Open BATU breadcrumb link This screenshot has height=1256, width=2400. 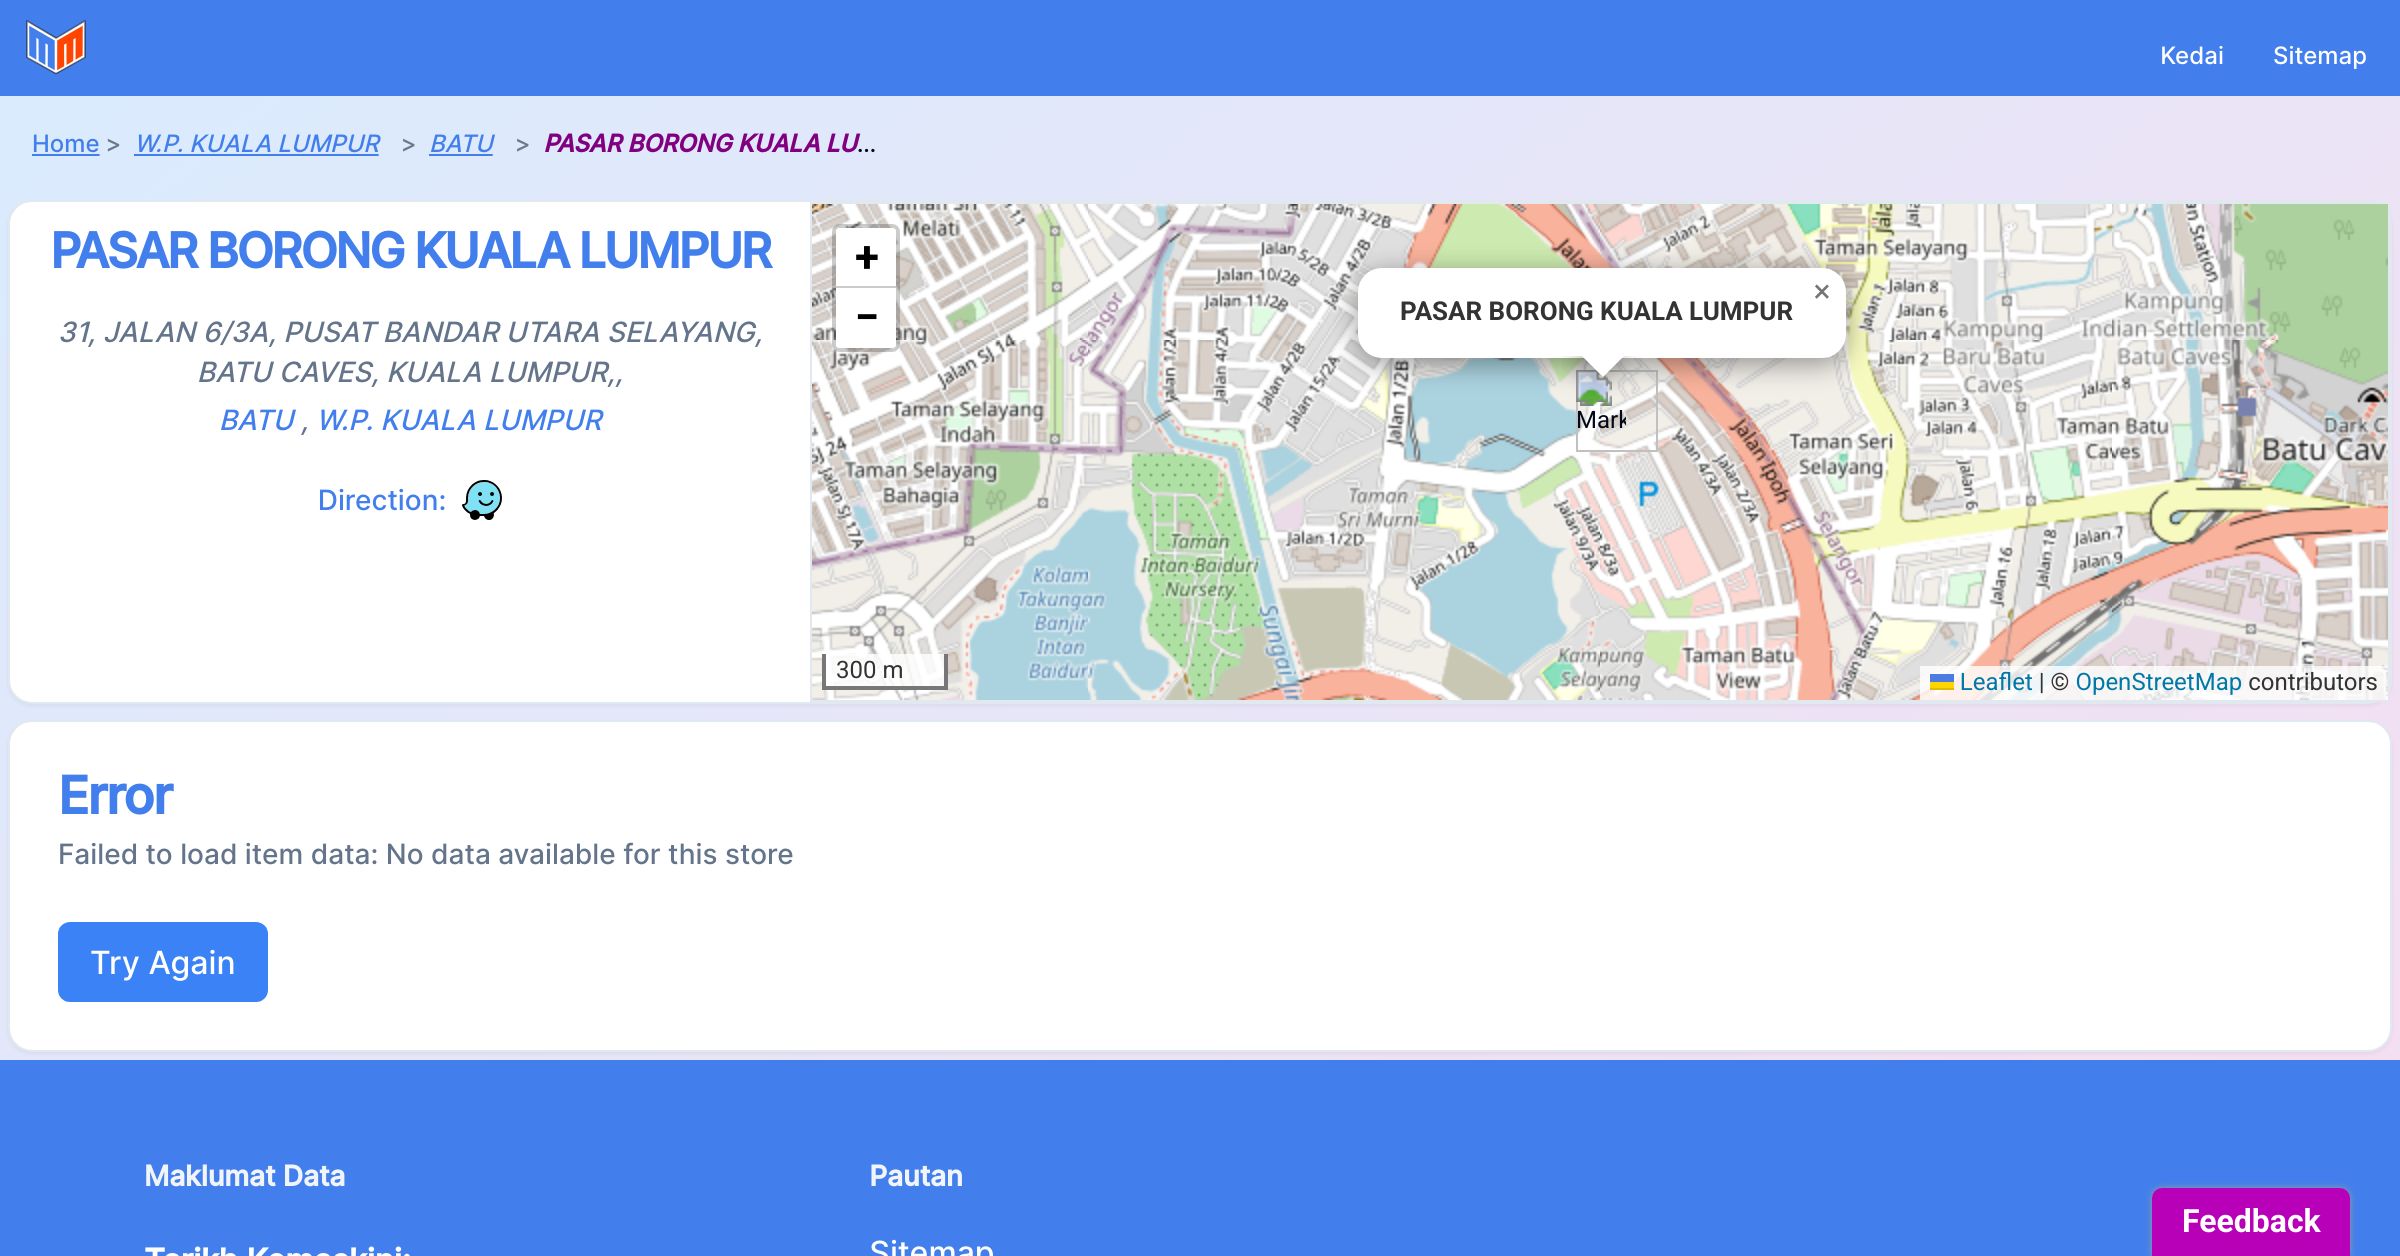click(x=461, y=143)
